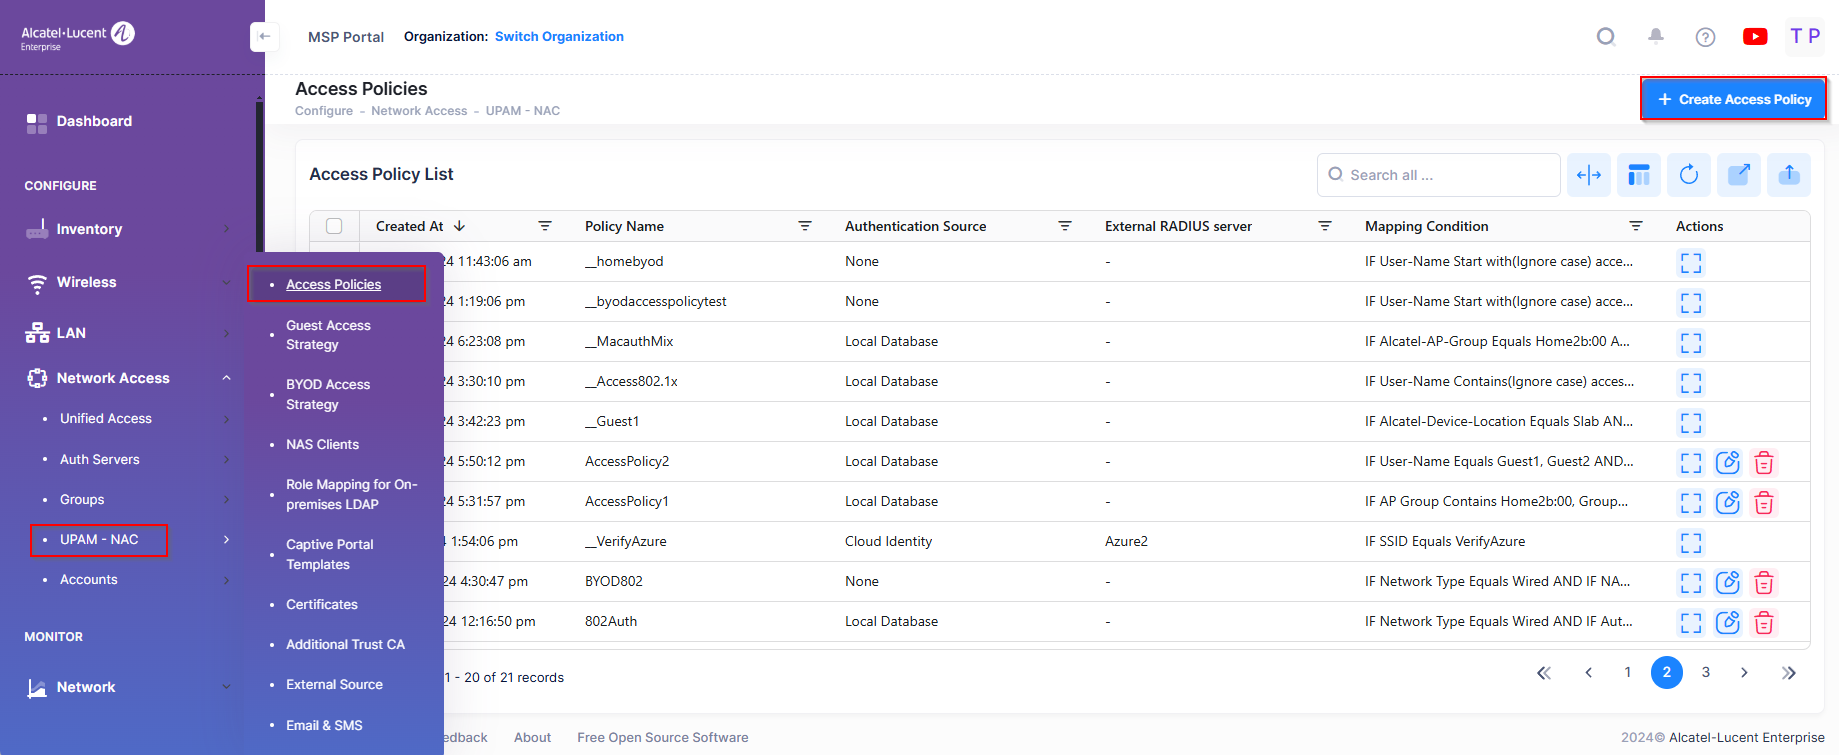
Task: Collapse the sidebar with back arrow
Action: tap(264, 37)
